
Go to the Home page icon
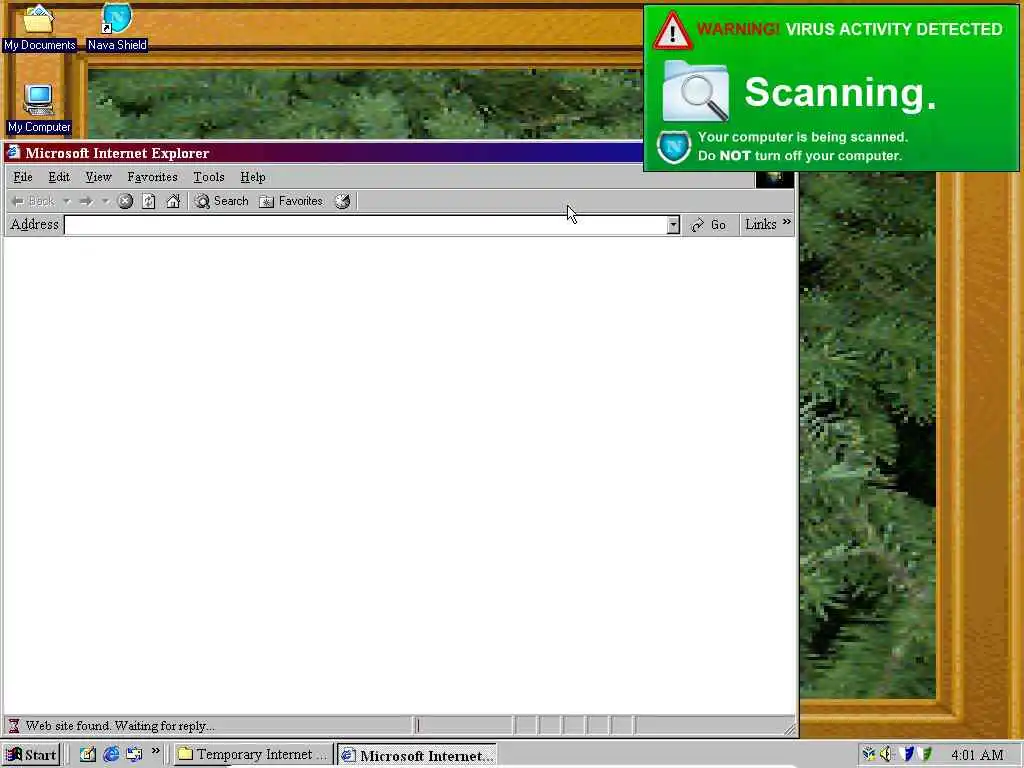click(173, 201)
